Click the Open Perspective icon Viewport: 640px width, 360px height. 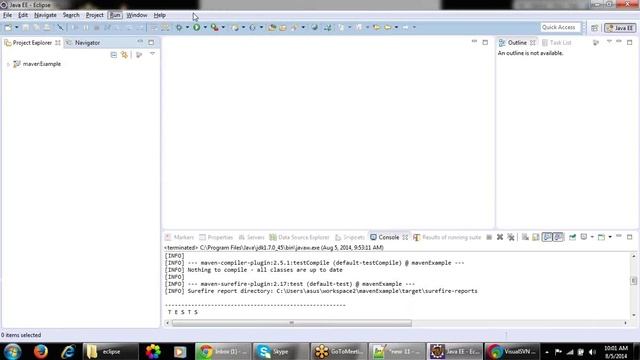click(595, 28)
